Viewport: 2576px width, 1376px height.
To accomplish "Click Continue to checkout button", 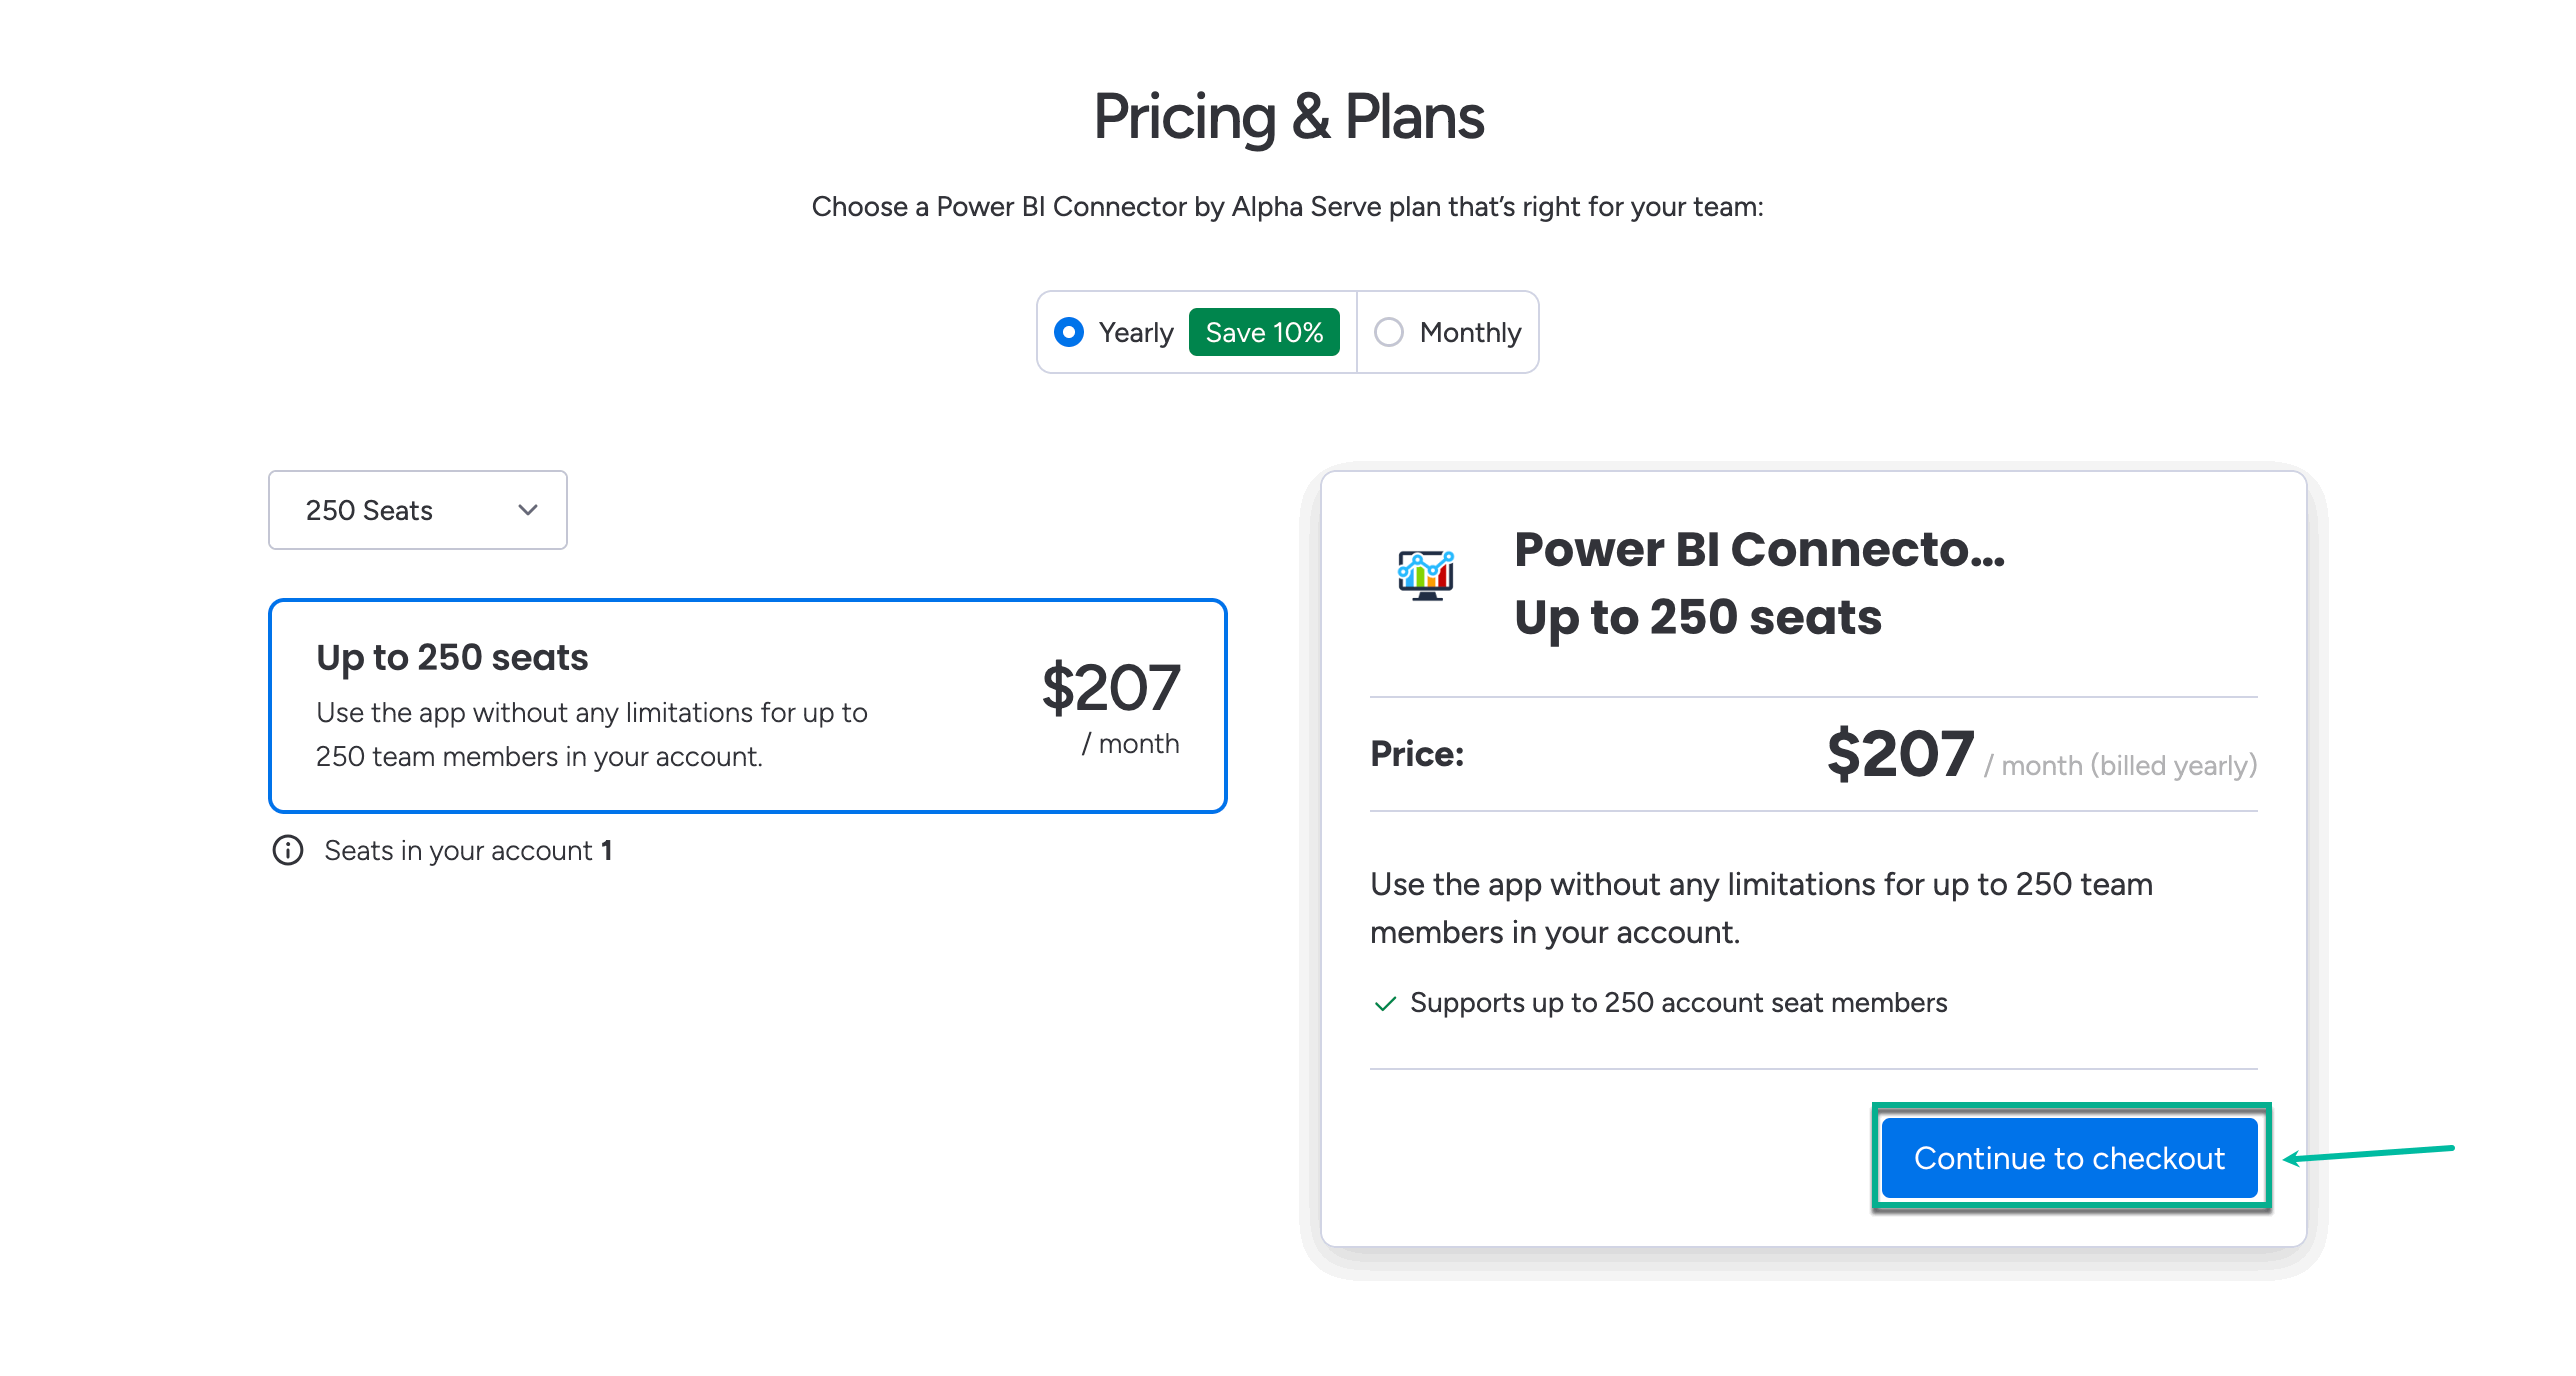I will [x=2069, y=1158].
